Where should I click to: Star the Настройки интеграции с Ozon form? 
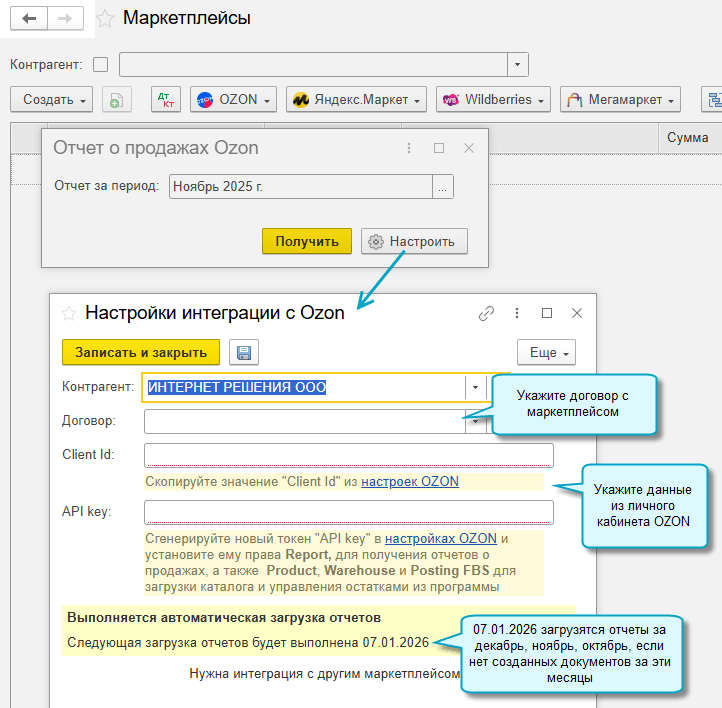pyautogui.click(x=69, y=313)
